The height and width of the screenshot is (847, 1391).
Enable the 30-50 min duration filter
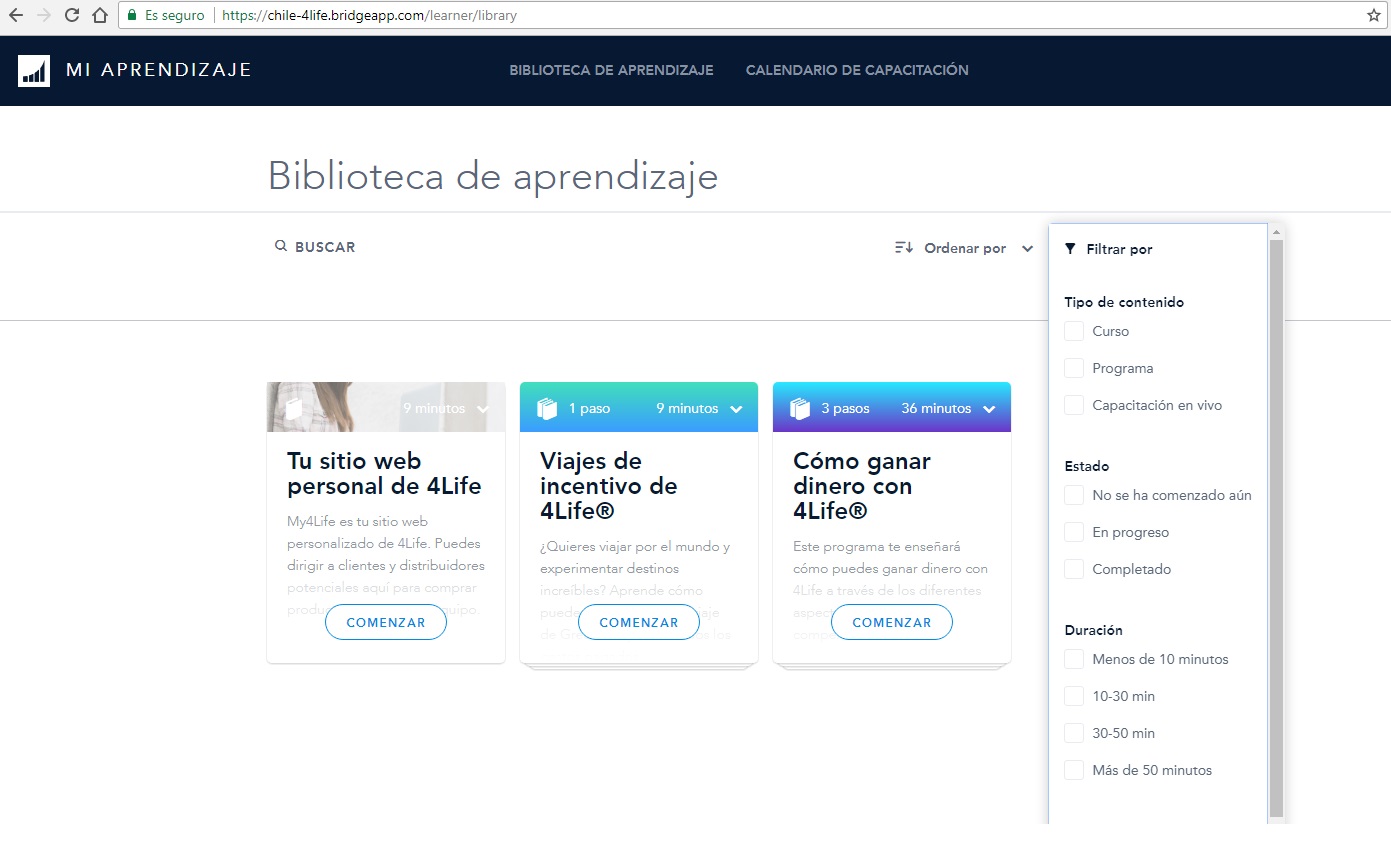(1074, 733)
